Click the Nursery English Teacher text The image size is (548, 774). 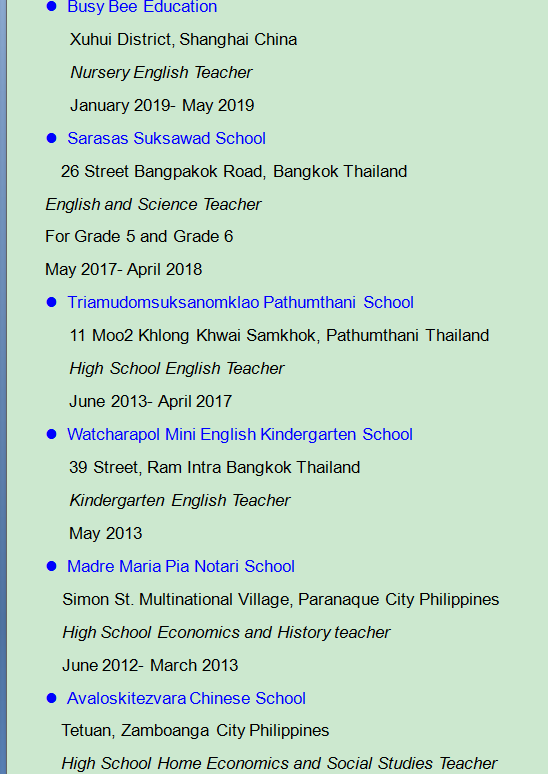161,72
